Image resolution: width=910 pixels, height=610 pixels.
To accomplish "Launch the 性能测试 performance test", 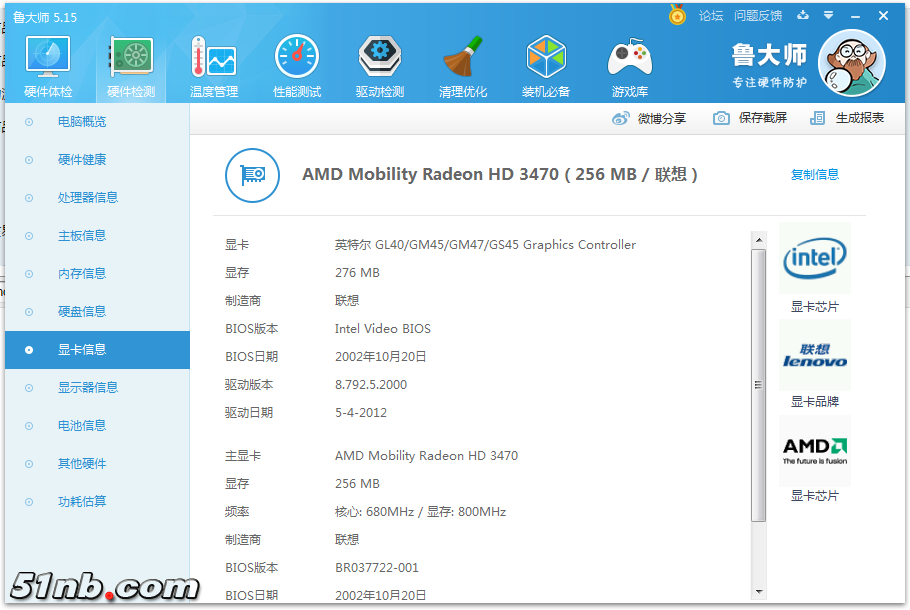I will point(297,67).
